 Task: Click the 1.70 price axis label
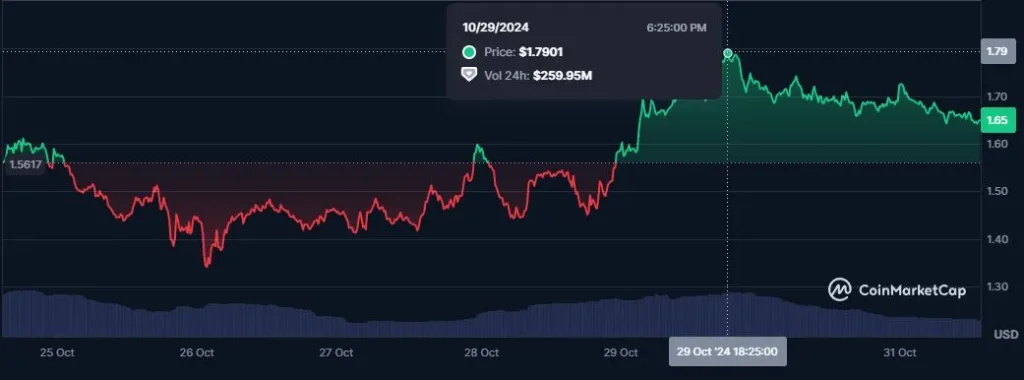(x=997, y=97)
